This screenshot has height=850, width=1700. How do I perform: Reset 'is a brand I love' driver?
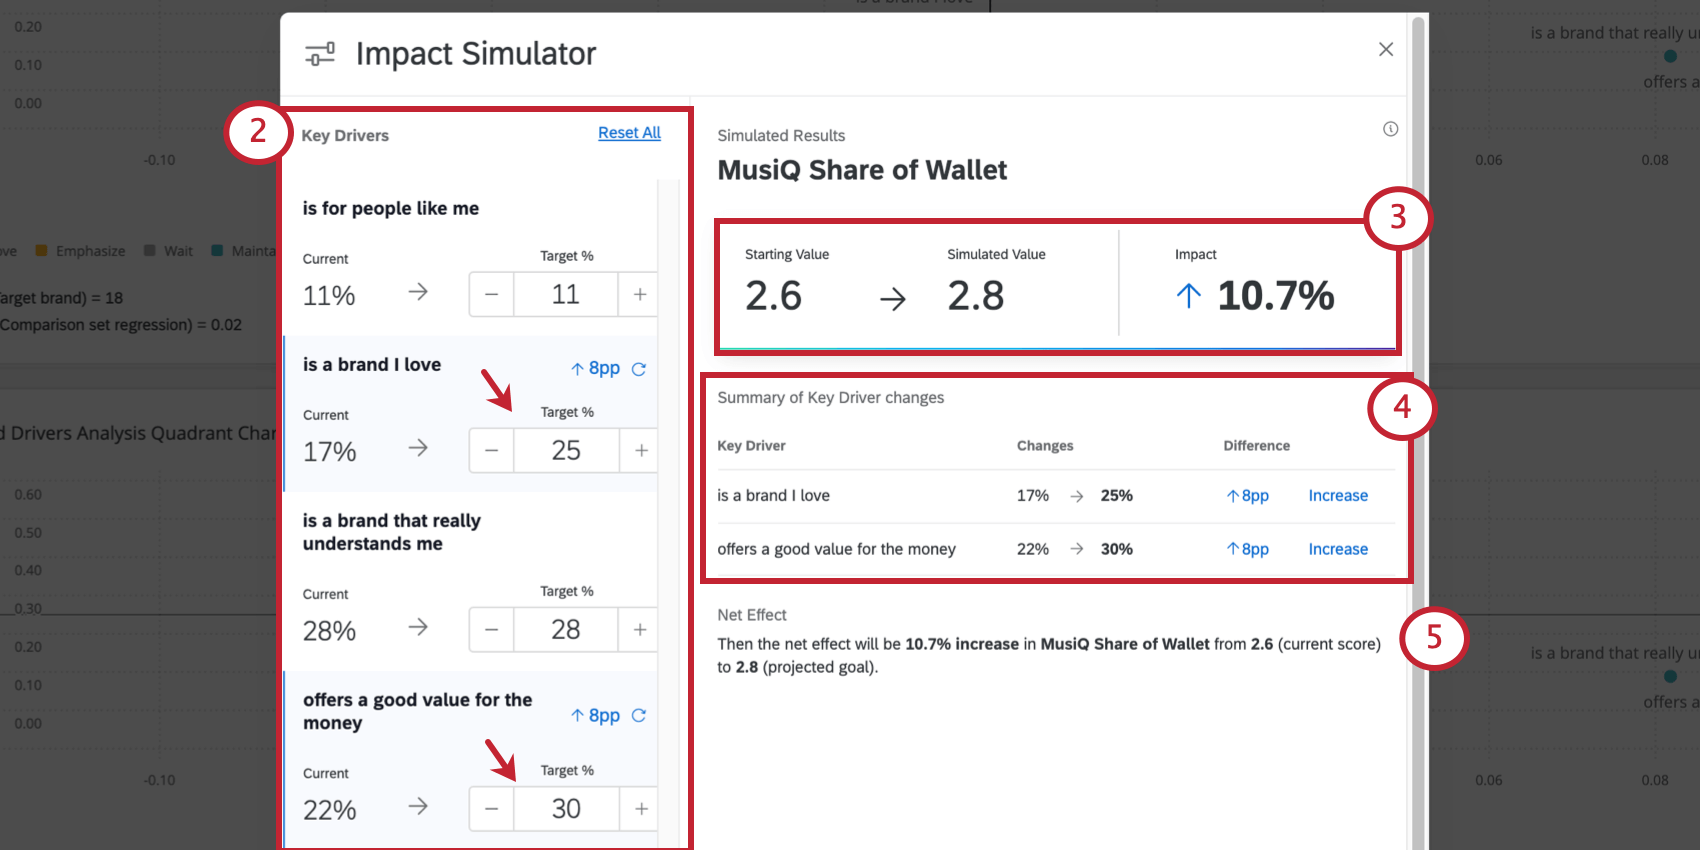(639, 369)
